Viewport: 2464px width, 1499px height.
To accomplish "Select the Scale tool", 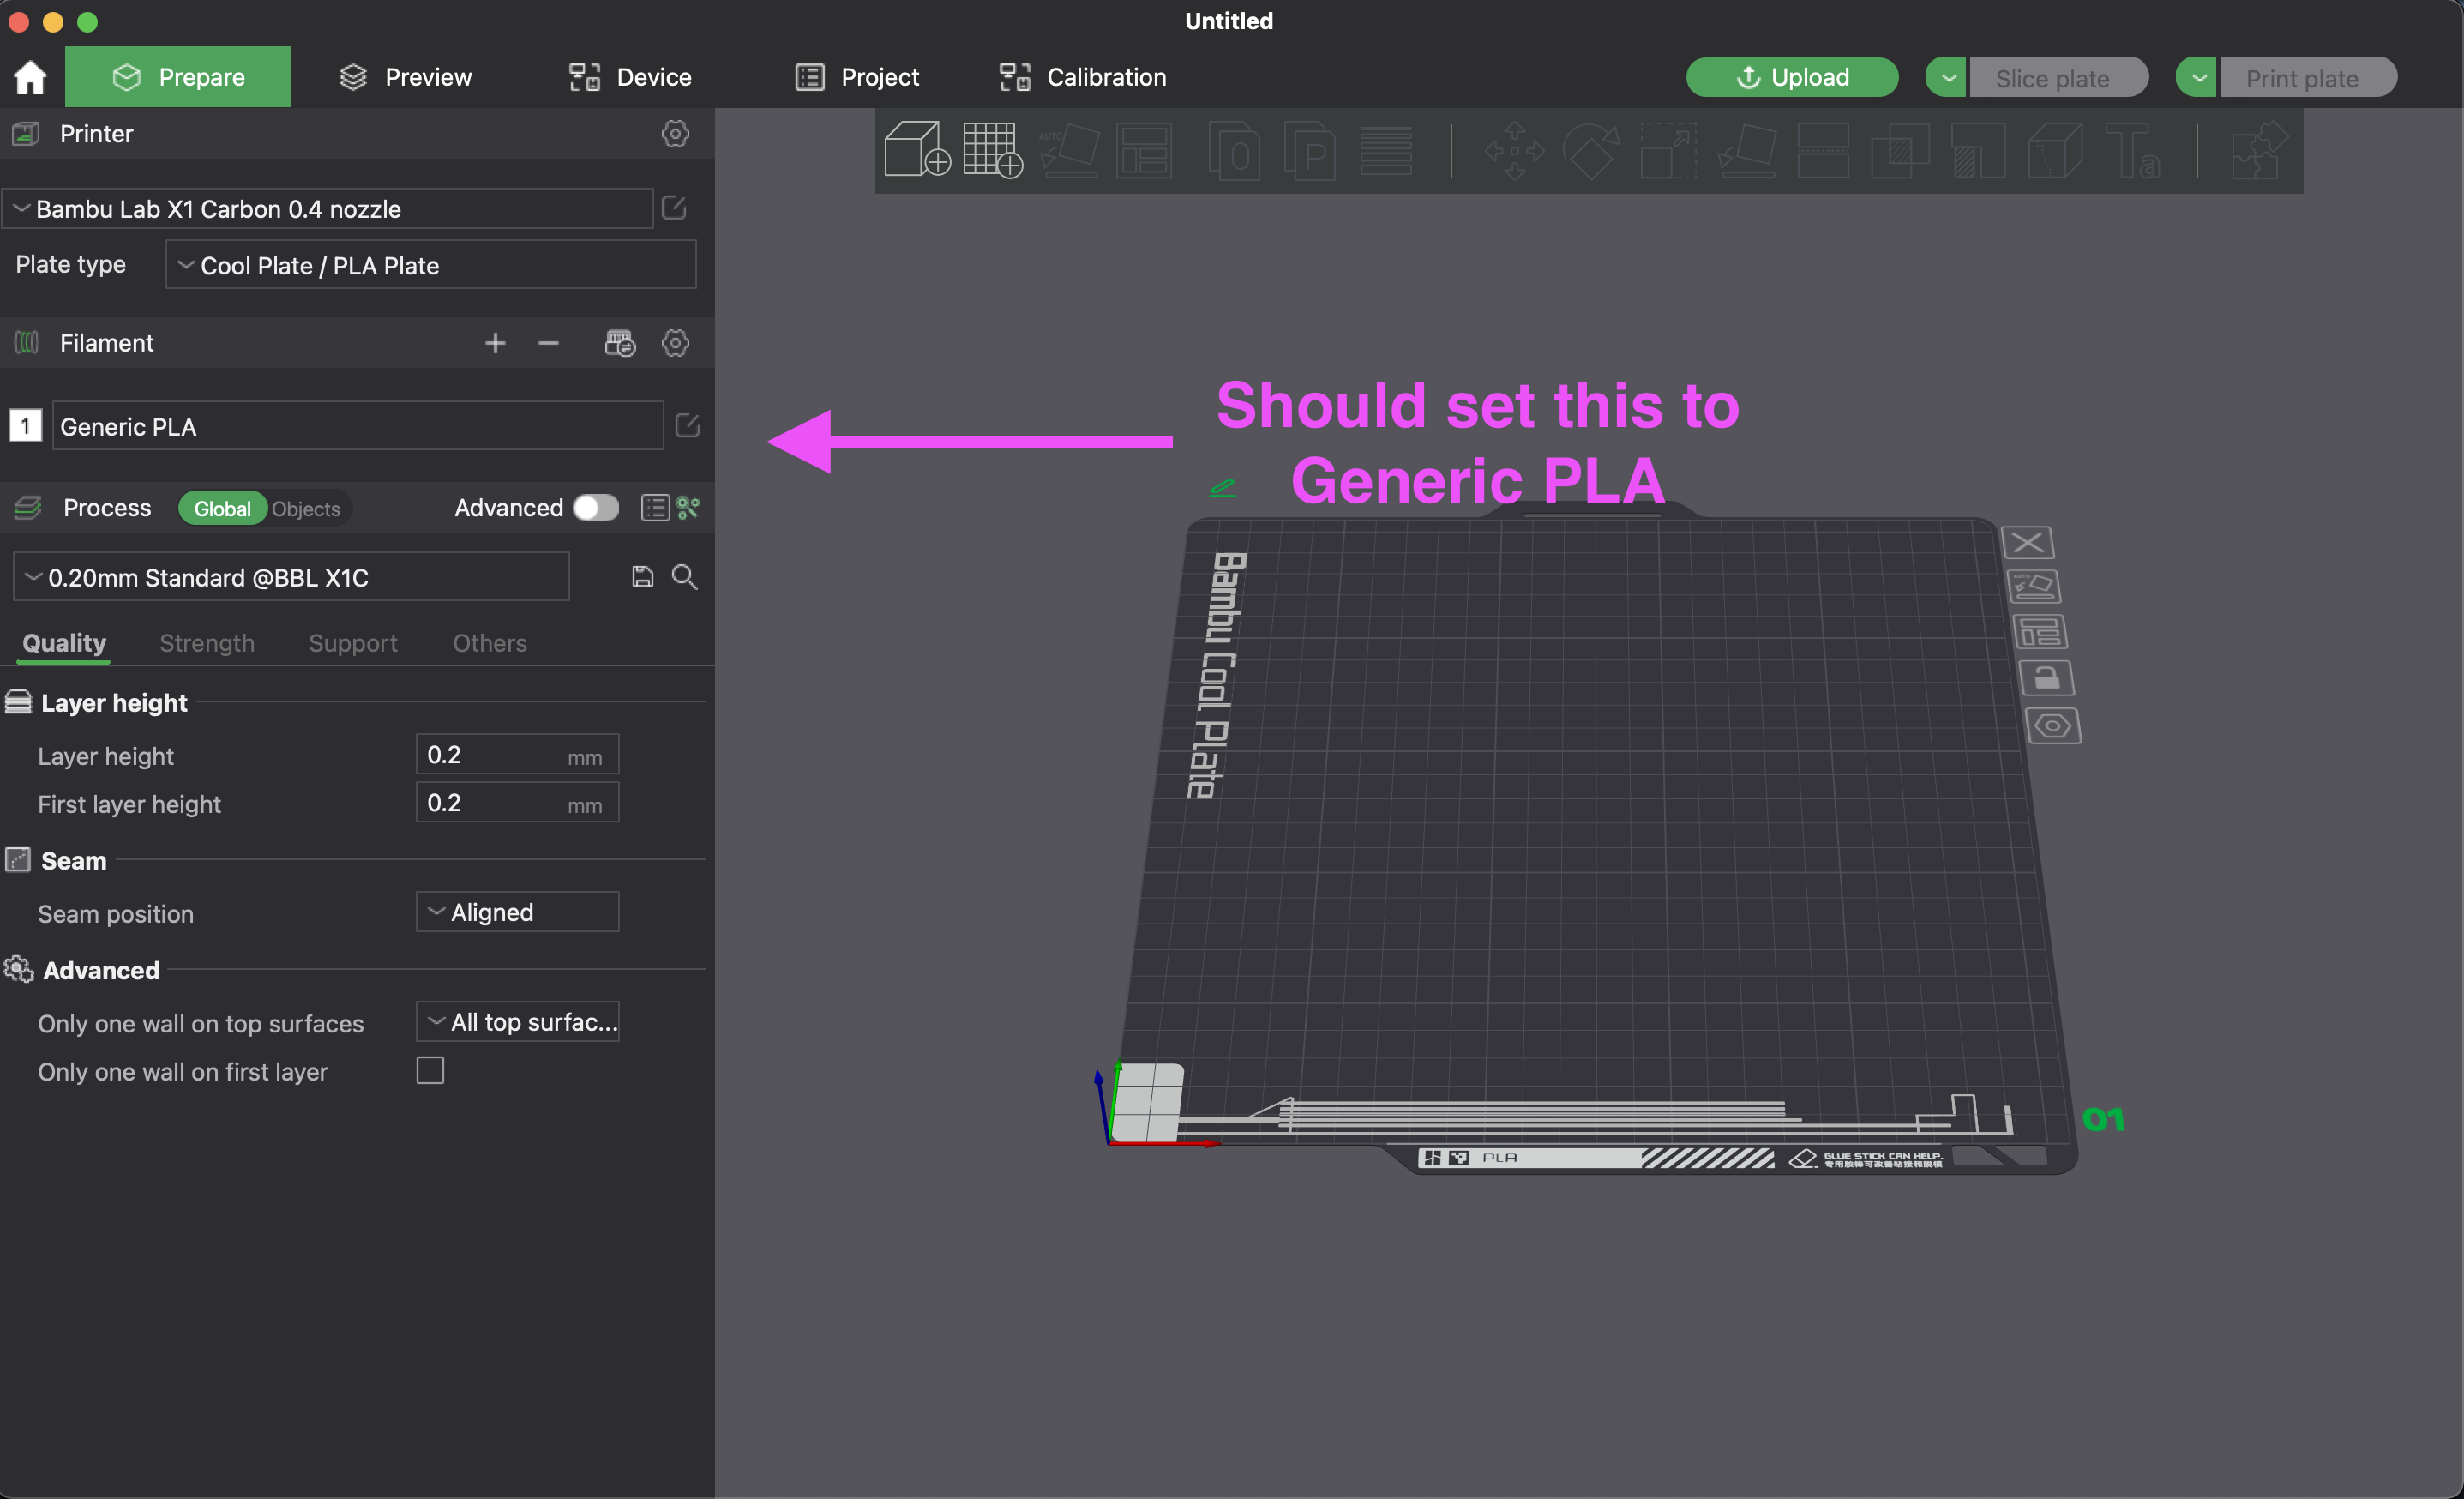I will (1668, 151).
